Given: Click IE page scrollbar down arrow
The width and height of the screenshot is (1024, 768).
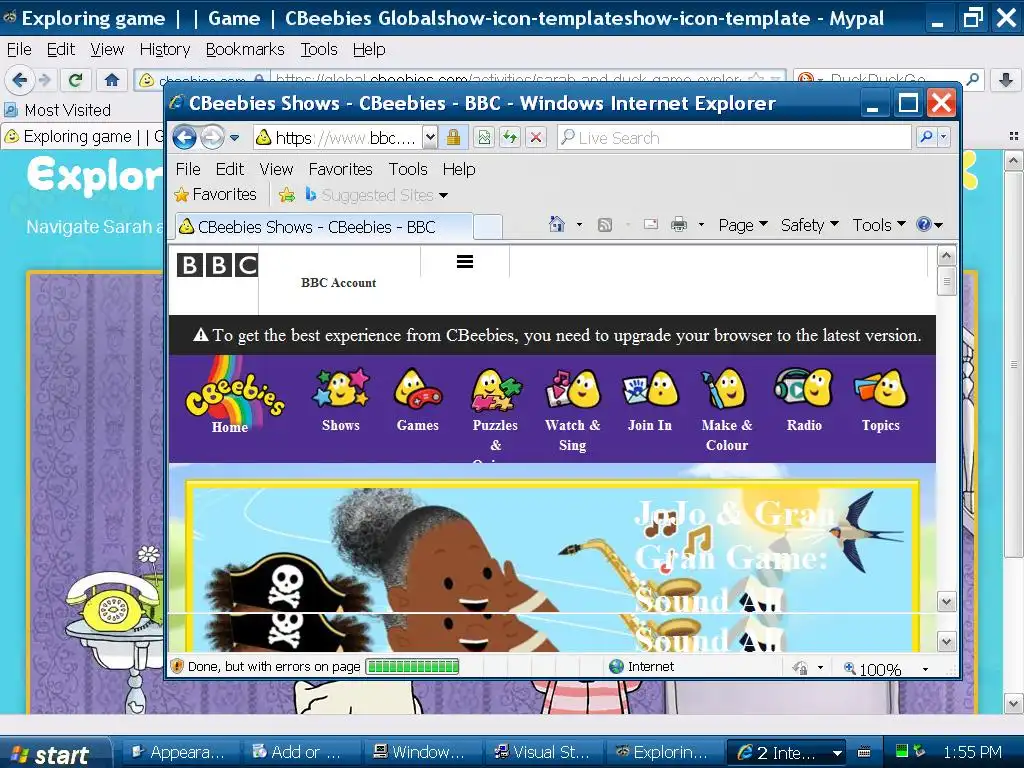Looking at the screenshot, I should (946, 641).
